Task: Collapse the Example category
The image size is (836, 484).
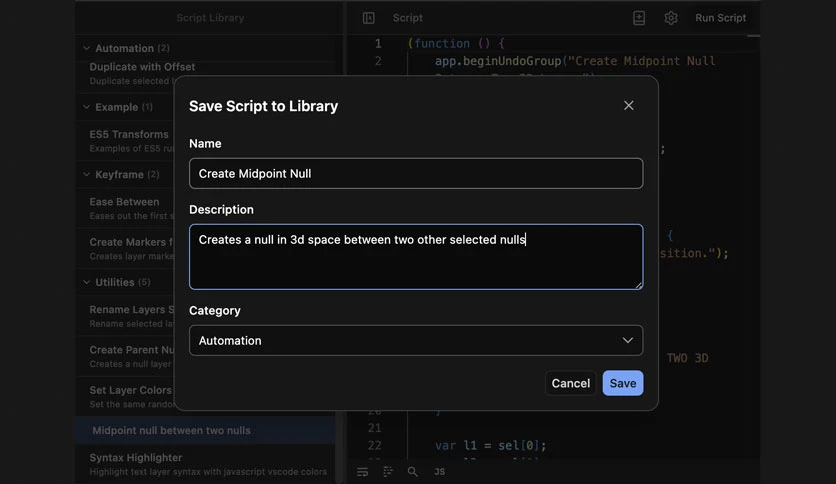Action: [x=86, y=107]
